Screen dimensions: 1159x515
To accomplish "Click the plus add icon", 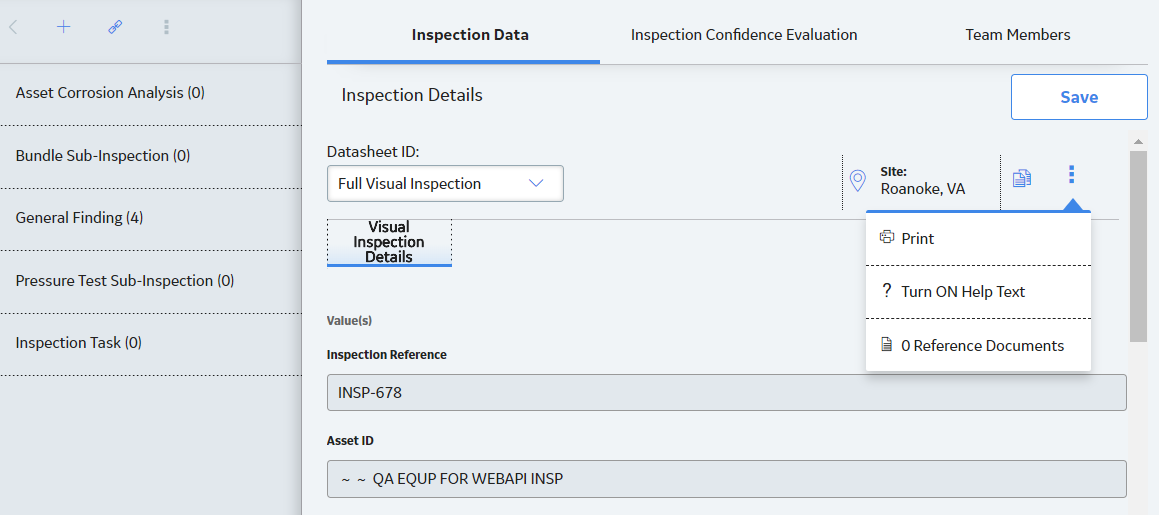I will 64,27.
